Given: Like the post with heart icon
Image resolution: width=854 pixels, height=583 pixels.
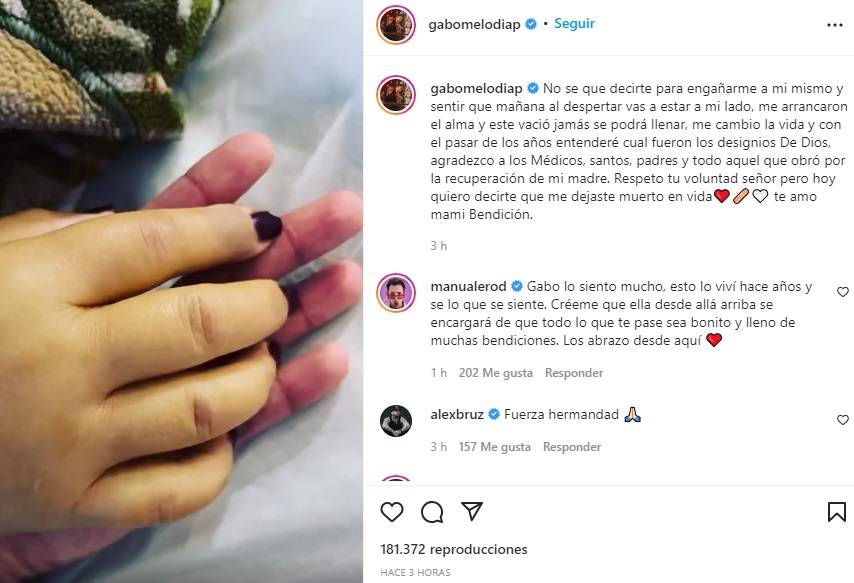Looking at the screenshot, I should (x=392, y=512).
